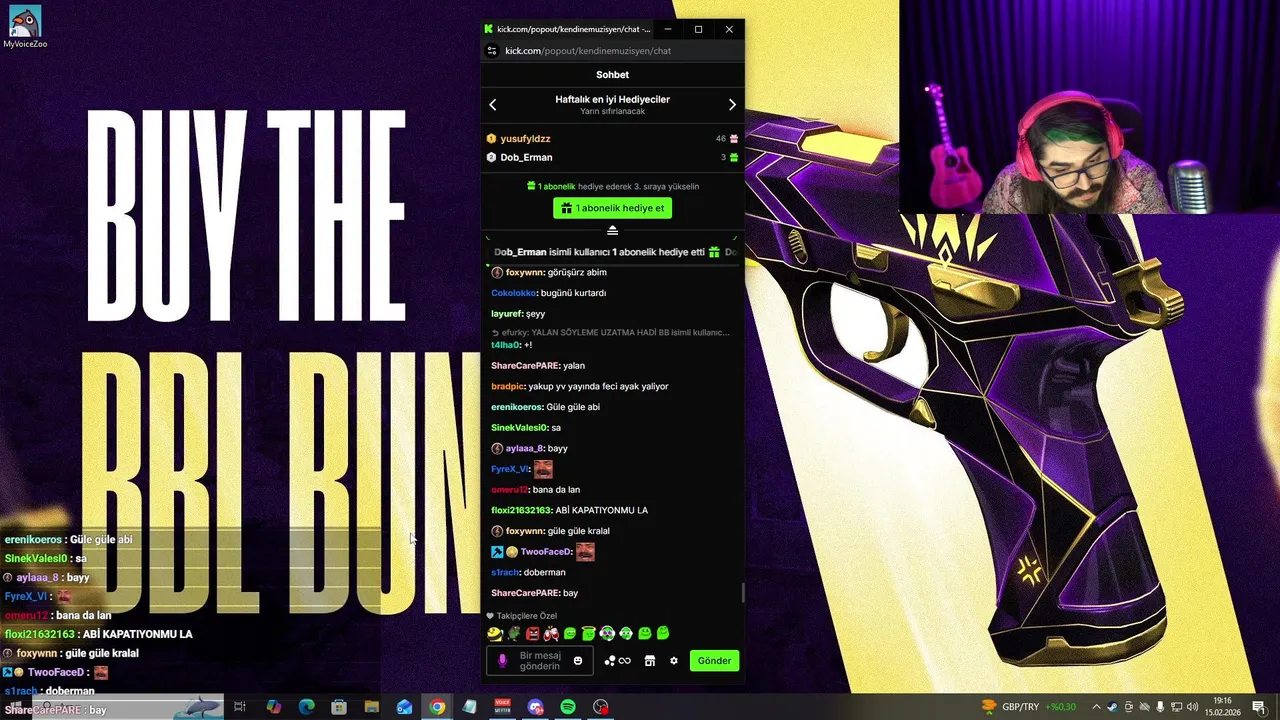
Task: Select the green emote with white headphones
Action: pyautogui.click(x=625, y=633)
